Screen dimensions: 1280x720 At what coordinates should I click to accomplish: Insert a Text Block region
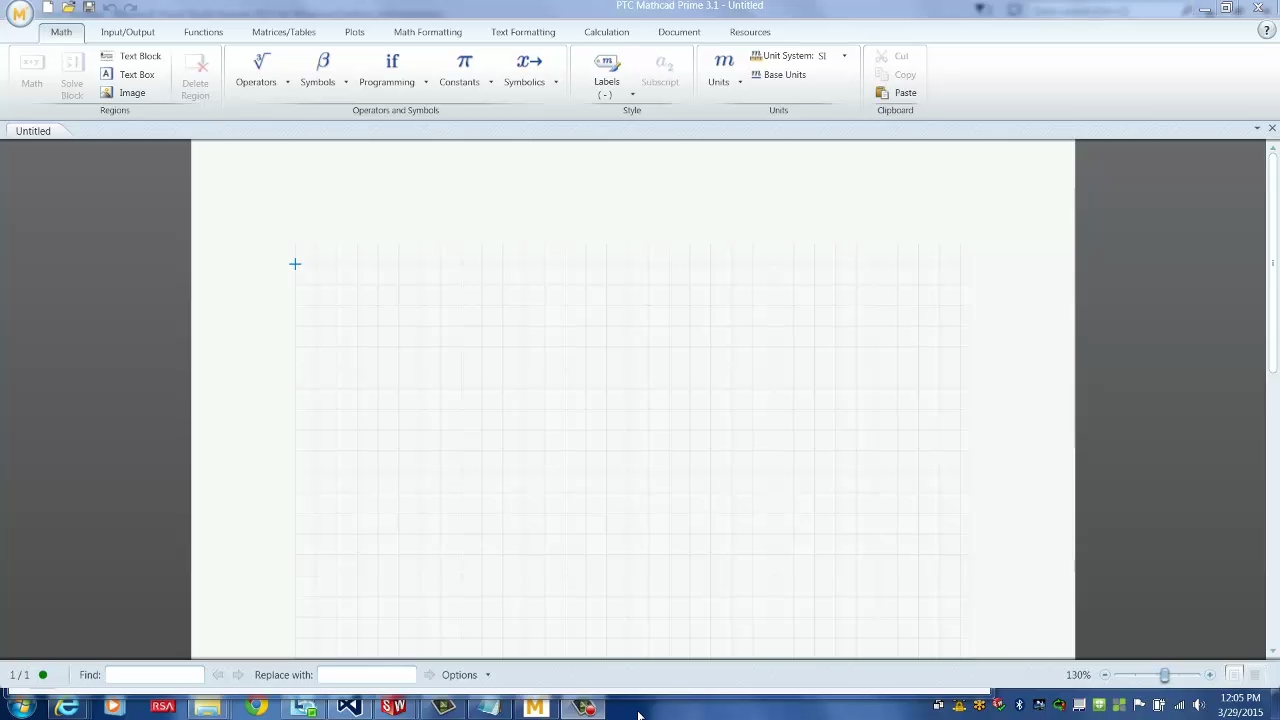point(131,56)
